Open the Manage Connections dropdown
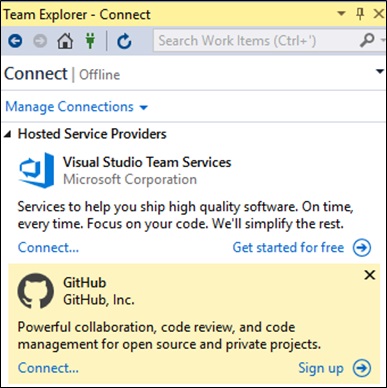Viewport: 387px width, 388px height. coord(76,107)
